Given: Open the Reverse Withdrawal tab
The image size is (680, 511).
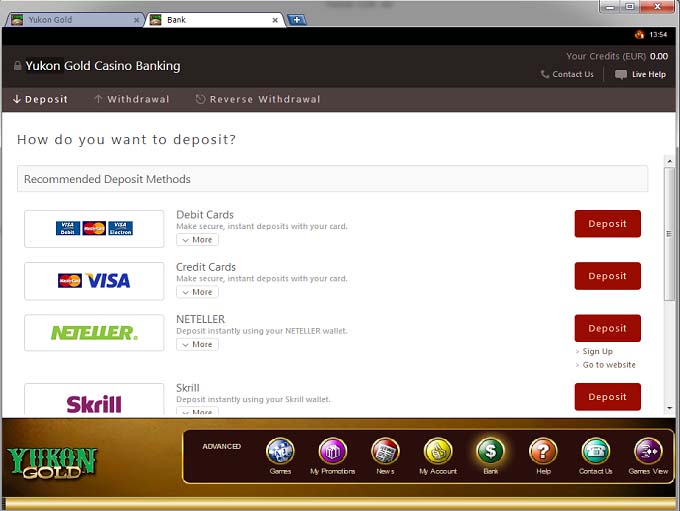Looking at the screenshot, I should 258,100.
